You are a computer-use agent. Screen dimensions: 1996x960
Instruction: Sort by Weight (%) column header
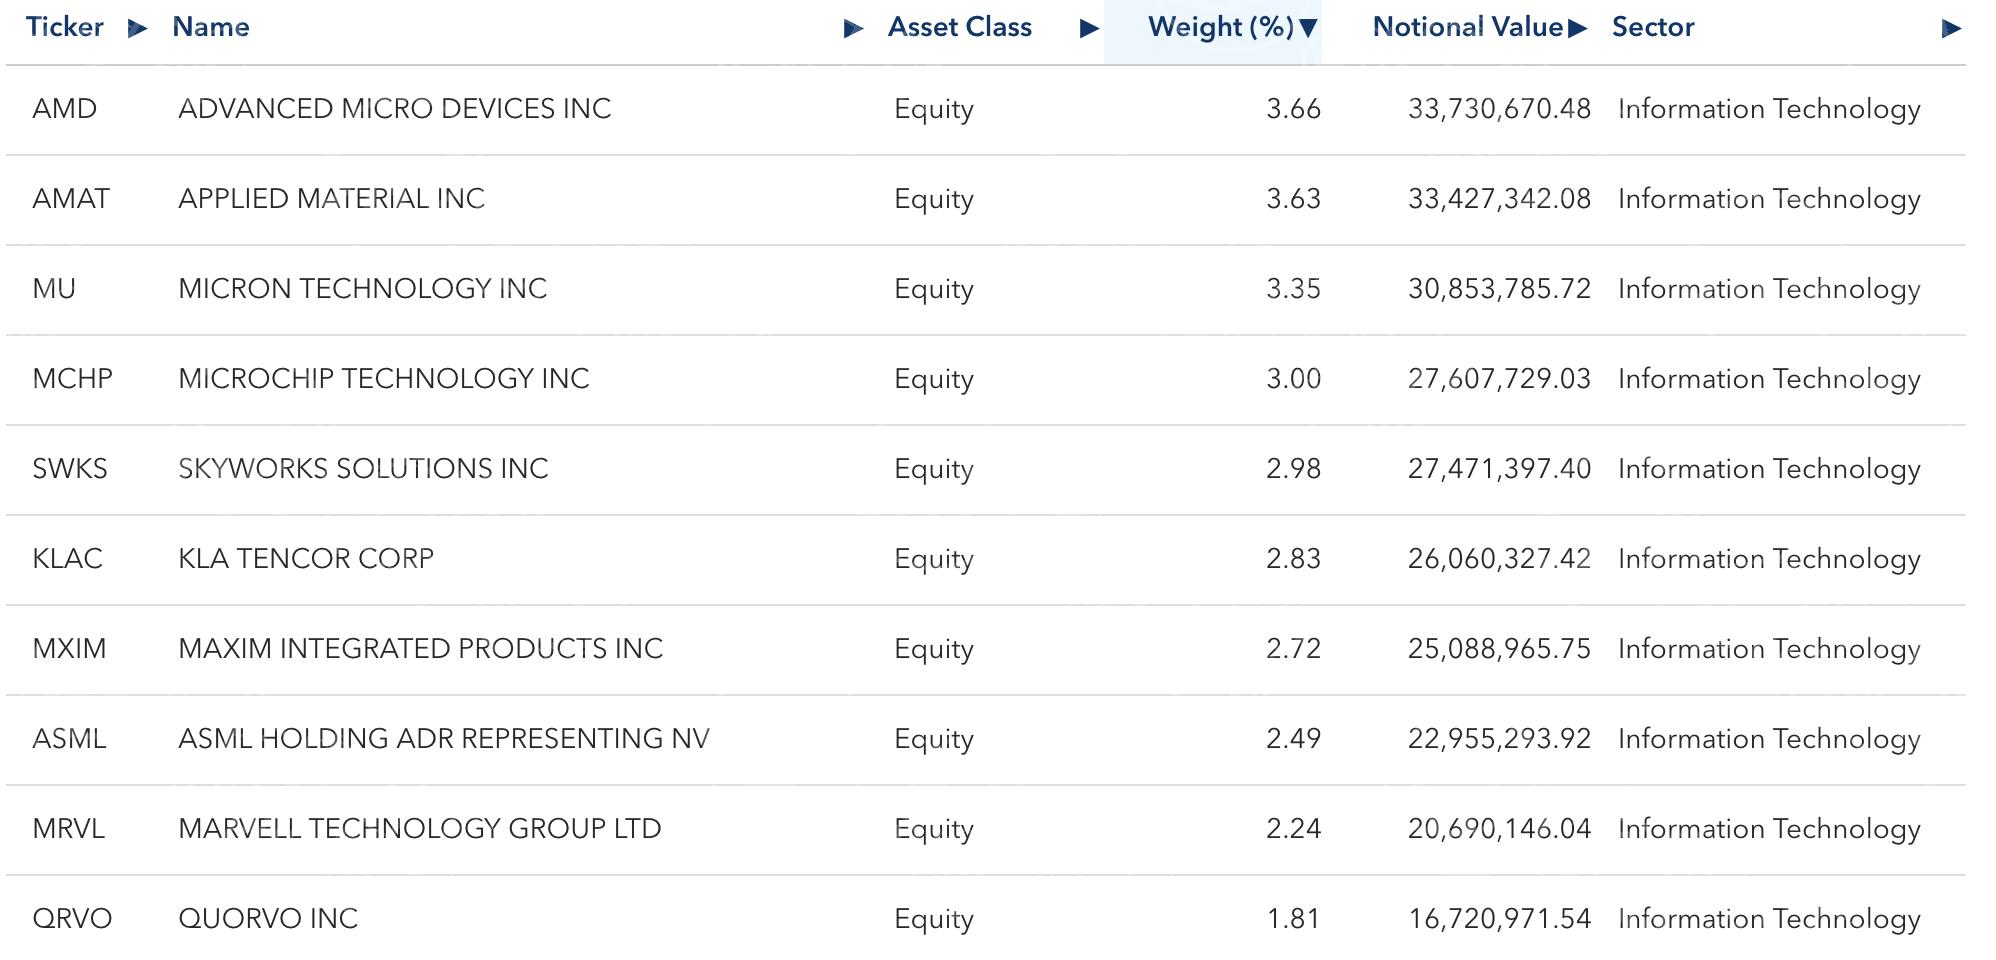coord(1220,27)
